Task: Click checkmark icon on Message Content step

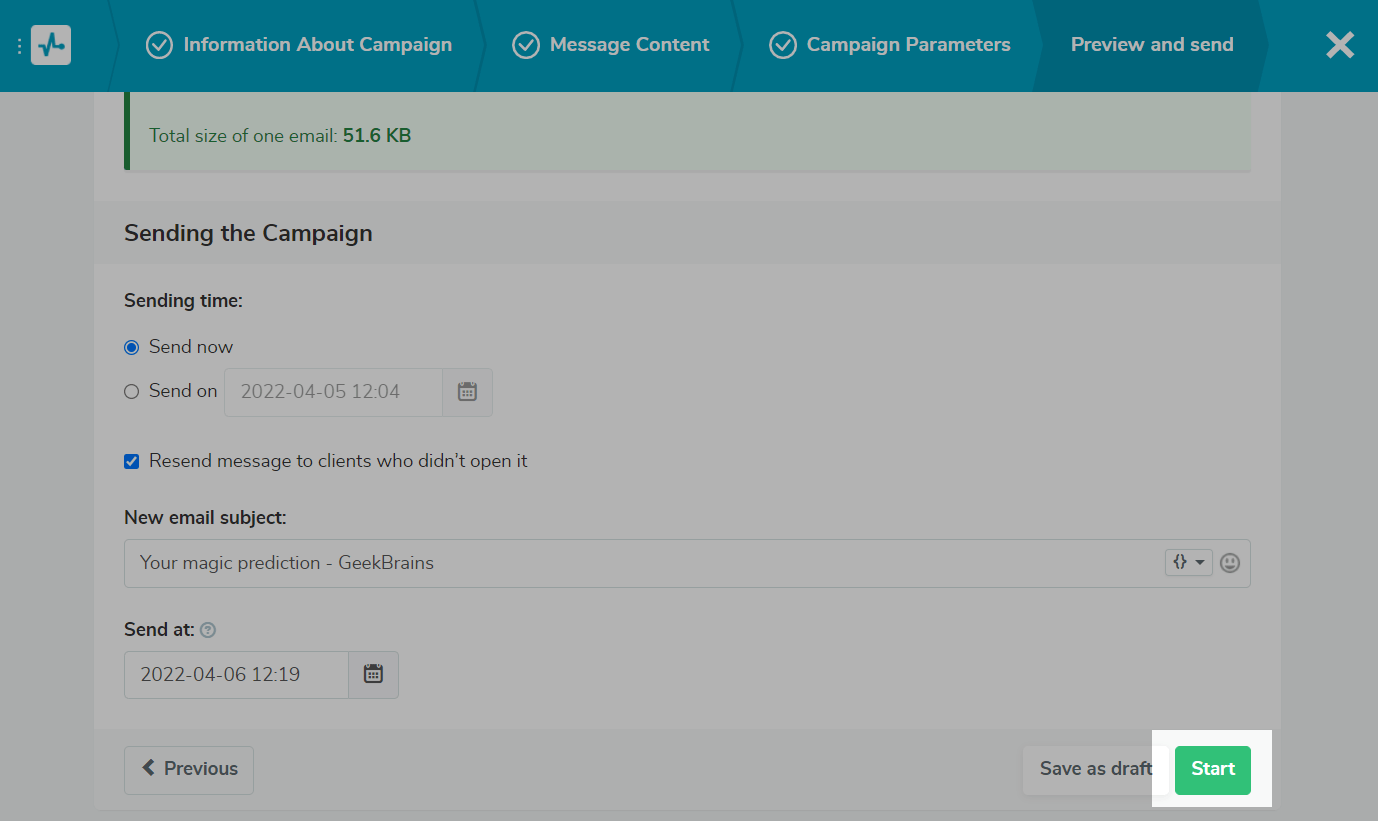Action: click(x=526, y=45)
